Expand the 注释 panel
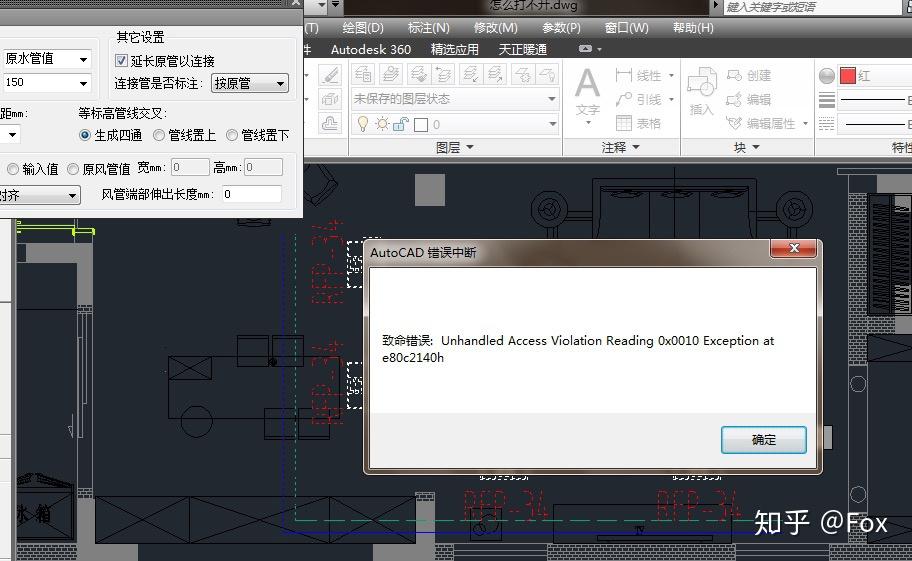This screenshot has height=561, width=912. click(621, 147)
